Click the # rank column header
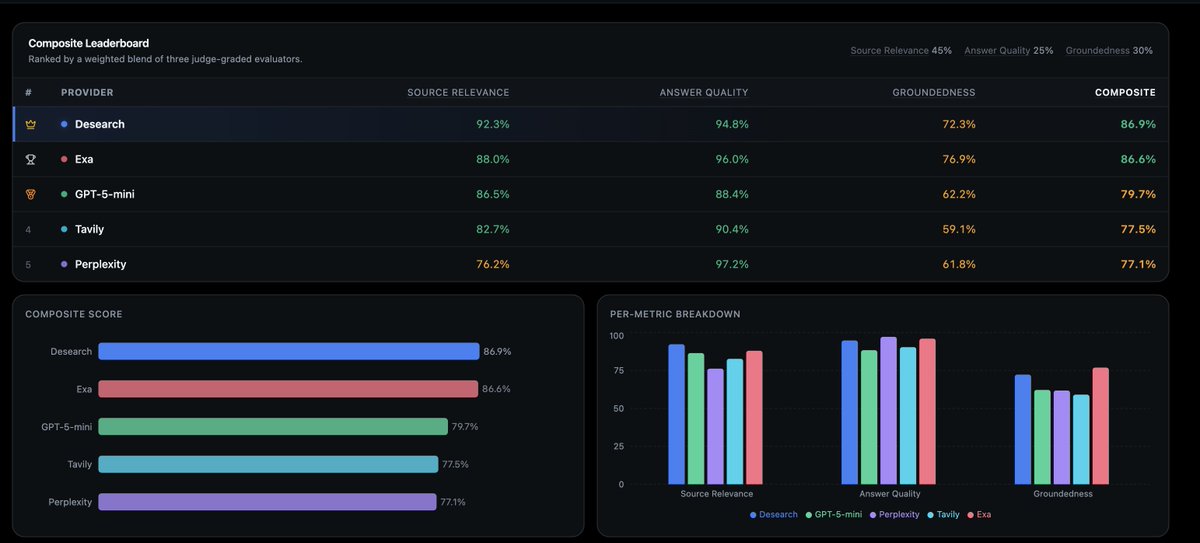This screenshot has height=543, width=1200. point(29,93)
